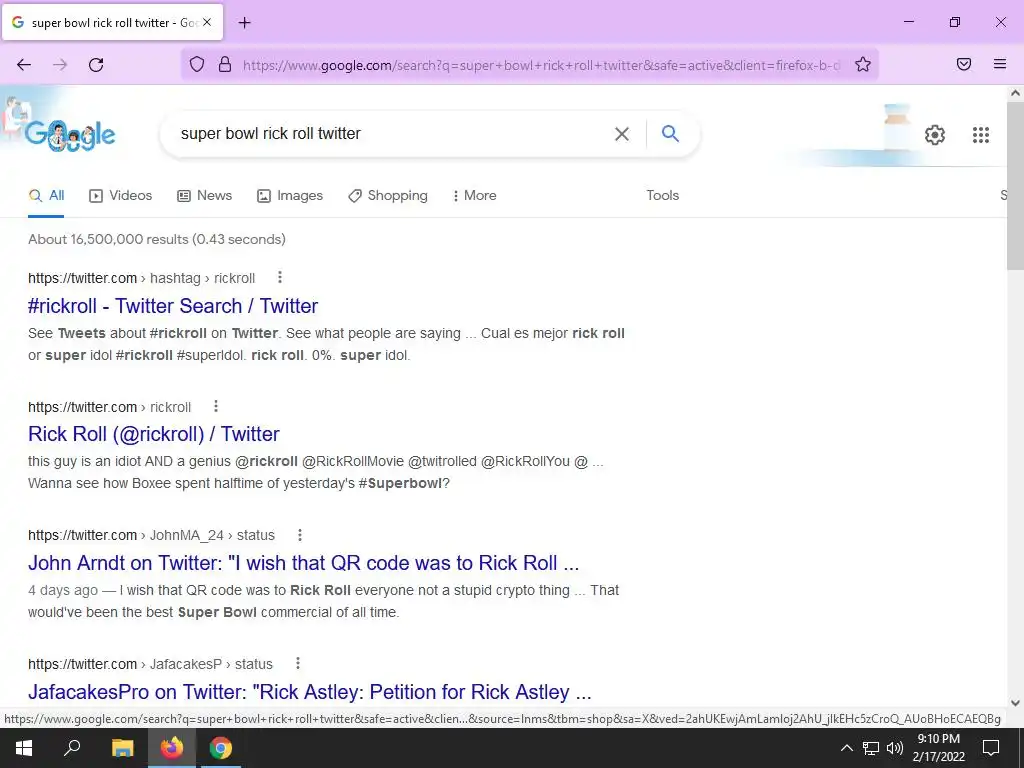Screen dimensions: 1024x768
Task: Open the John Arndt on Twitter result
Action: [x=304, y=563]
